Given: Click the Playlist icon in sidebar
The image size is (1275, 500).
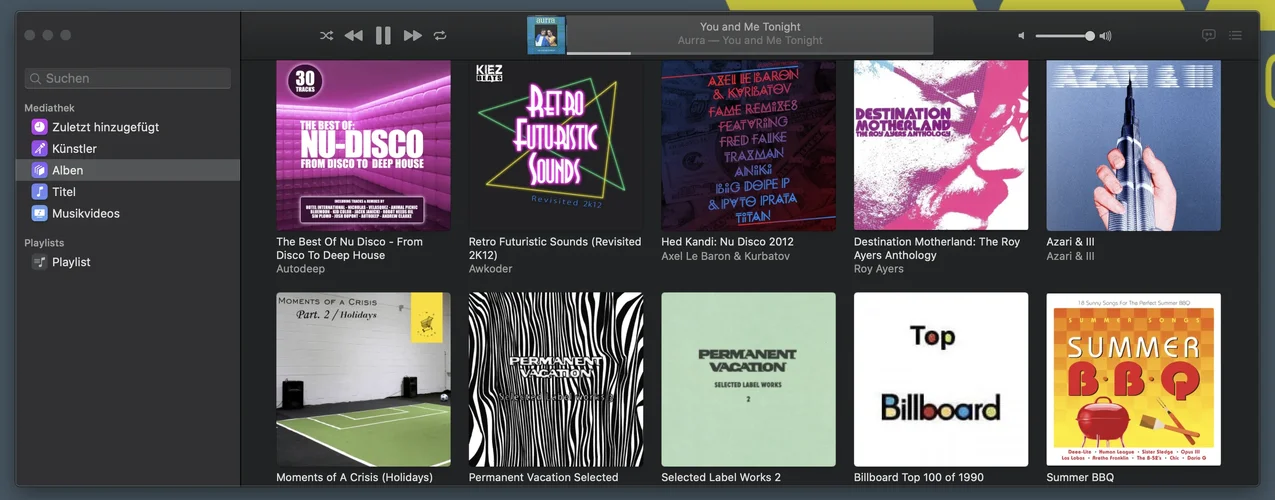Looking at the screenshot, I should click(x=39, y=262).
